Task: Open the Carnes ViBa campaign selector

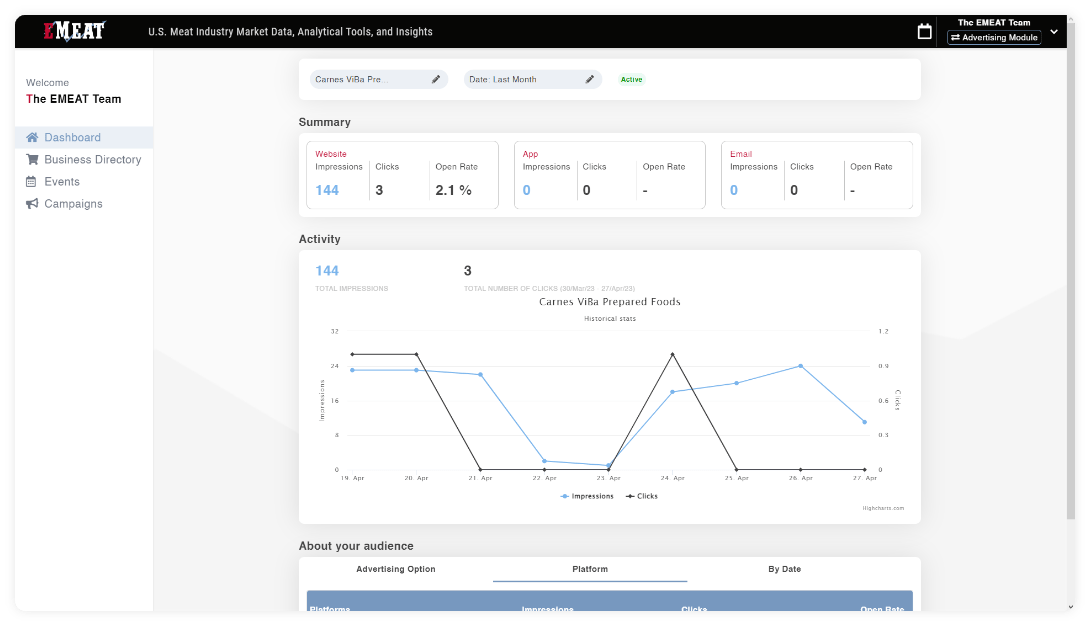Action: (368, 79)
